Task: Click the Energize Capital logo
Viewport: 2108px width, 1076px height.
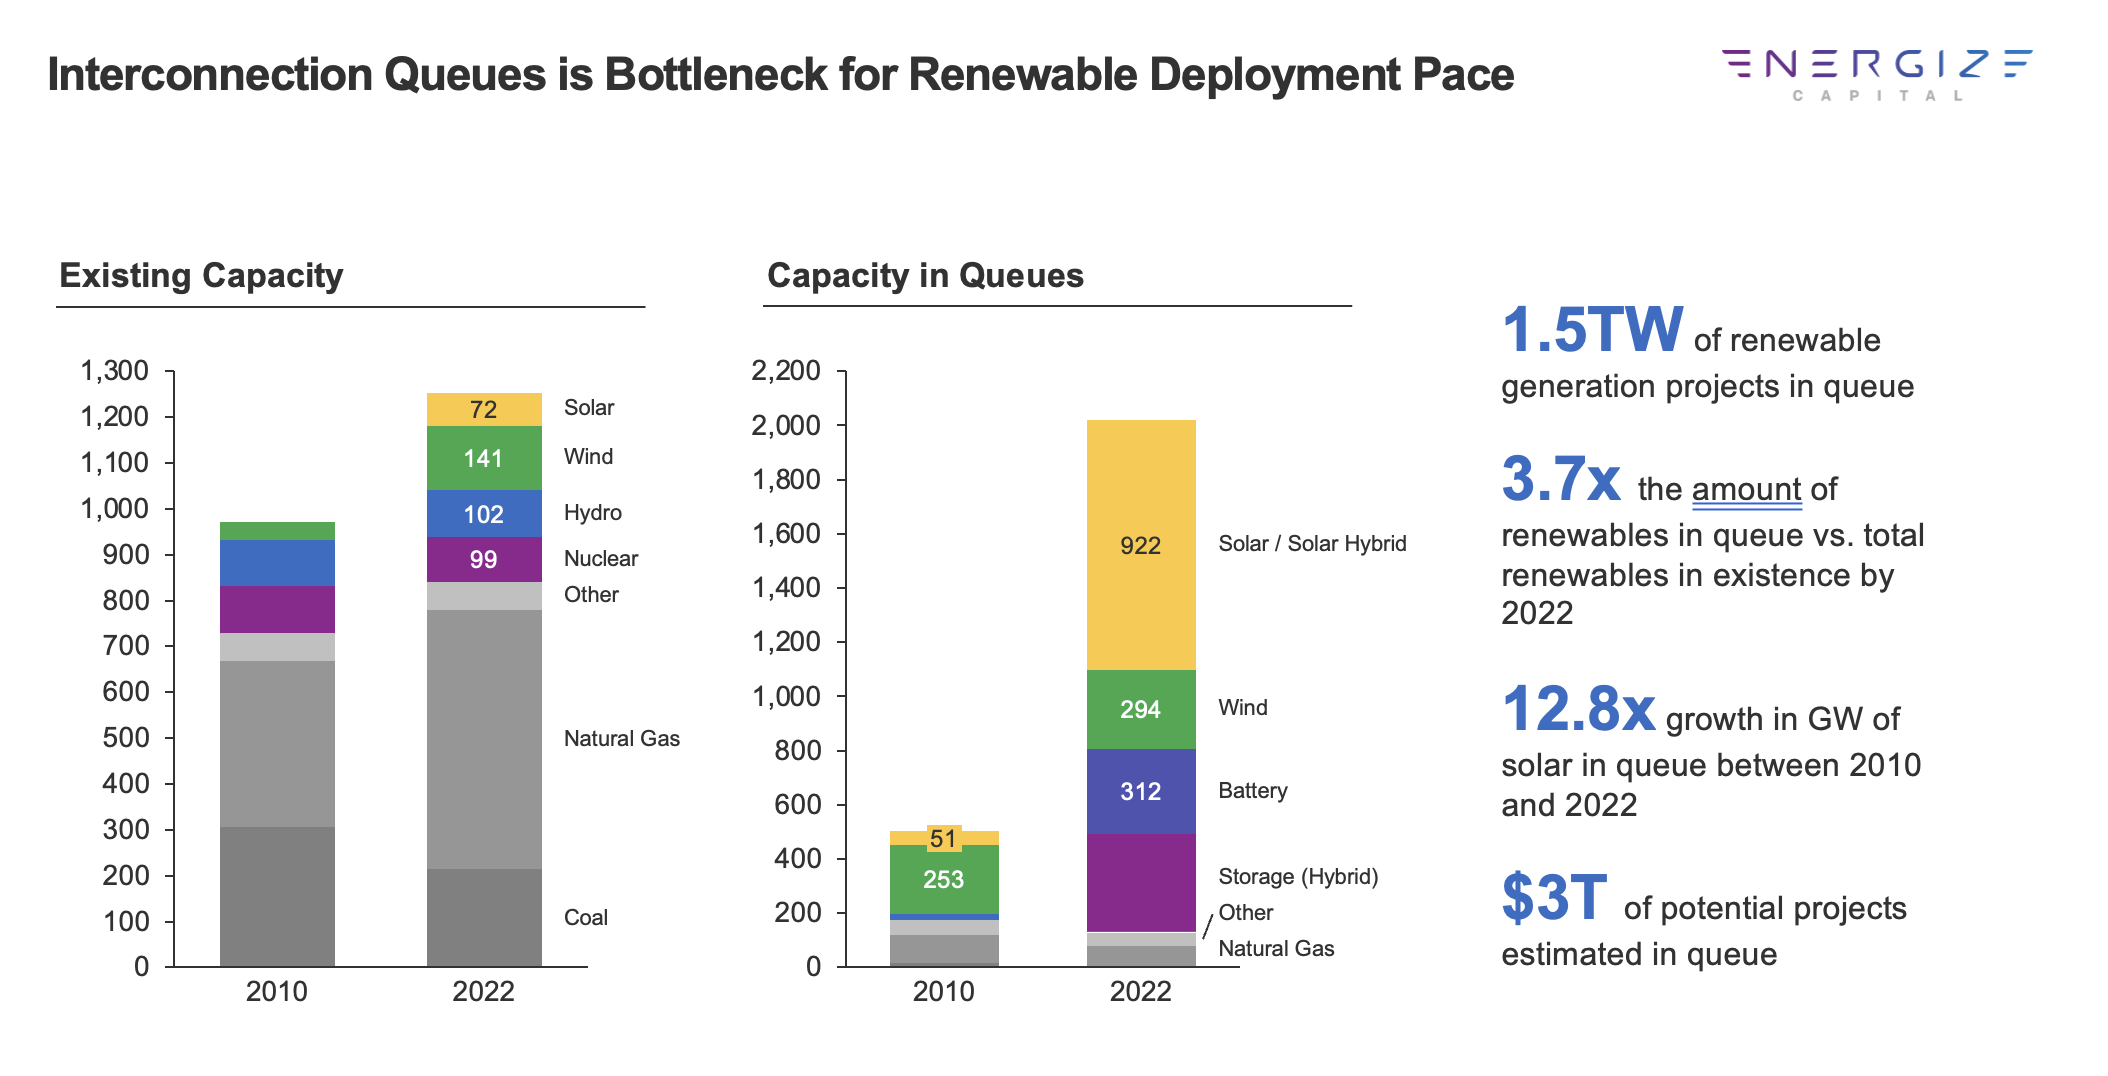Action: (1876, 73)
